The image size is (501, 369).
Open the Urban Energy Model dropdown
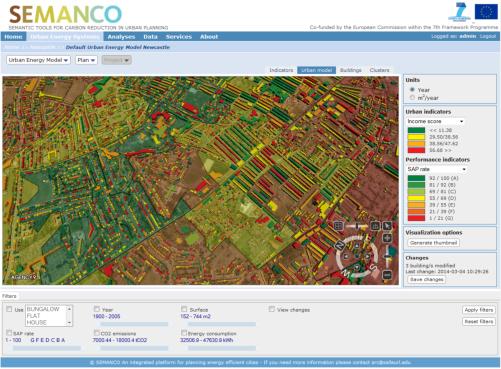(x=38, y=60)
